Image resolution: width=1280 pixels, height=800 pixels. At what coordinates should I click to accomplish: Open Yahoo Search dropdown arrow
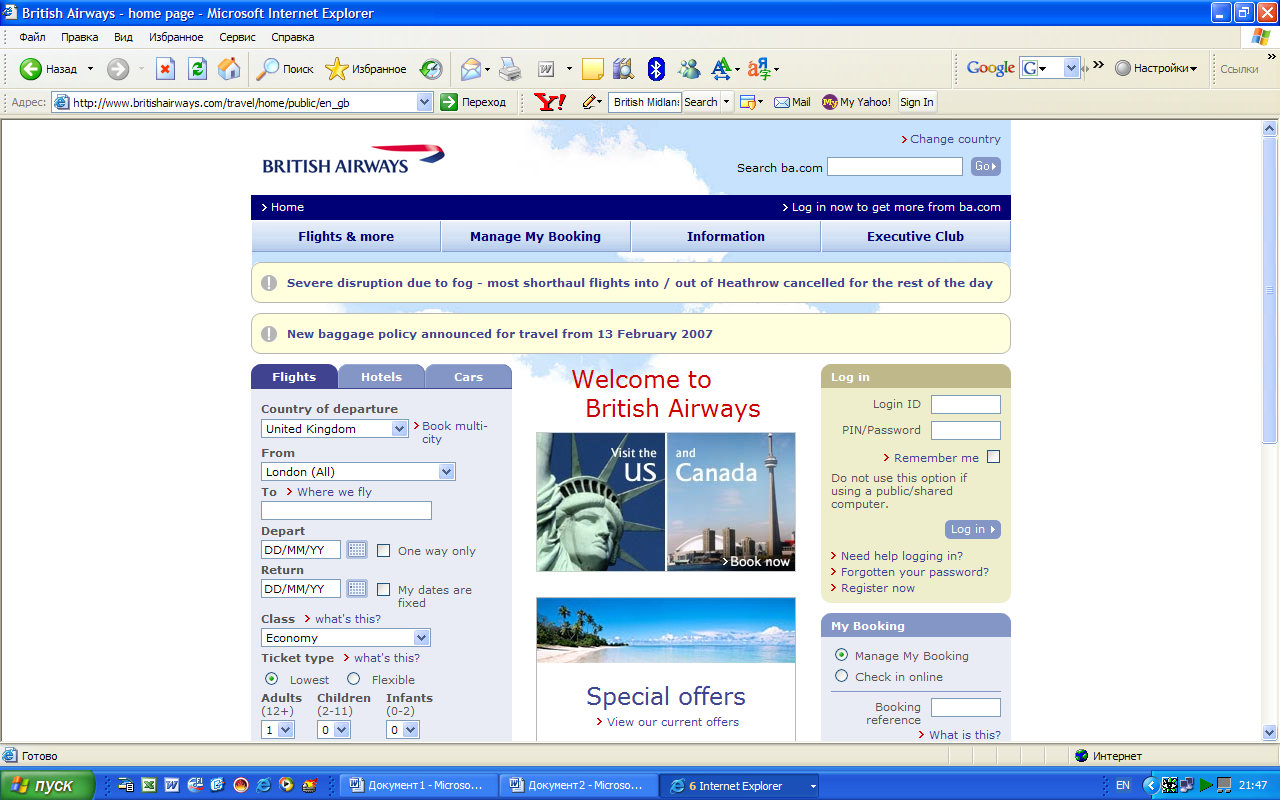(727, 102)
